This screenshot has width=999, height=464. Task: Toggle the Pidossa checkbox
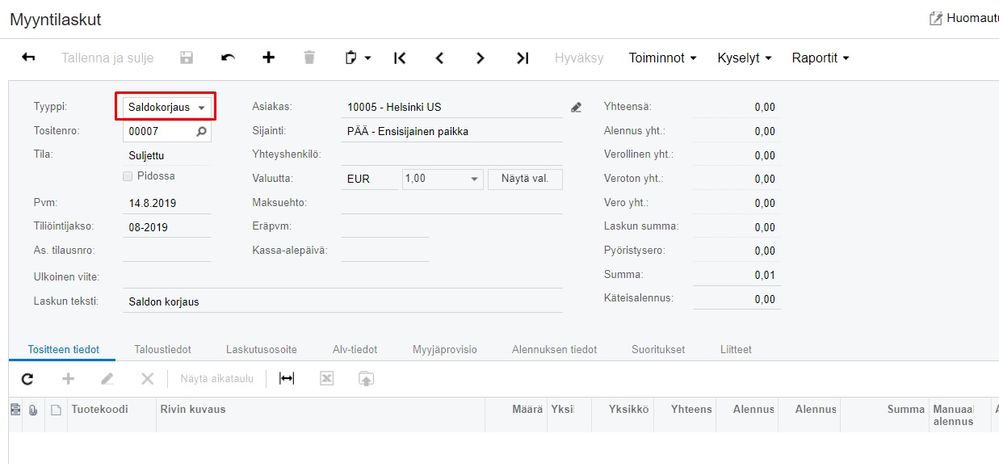(127, 176)
